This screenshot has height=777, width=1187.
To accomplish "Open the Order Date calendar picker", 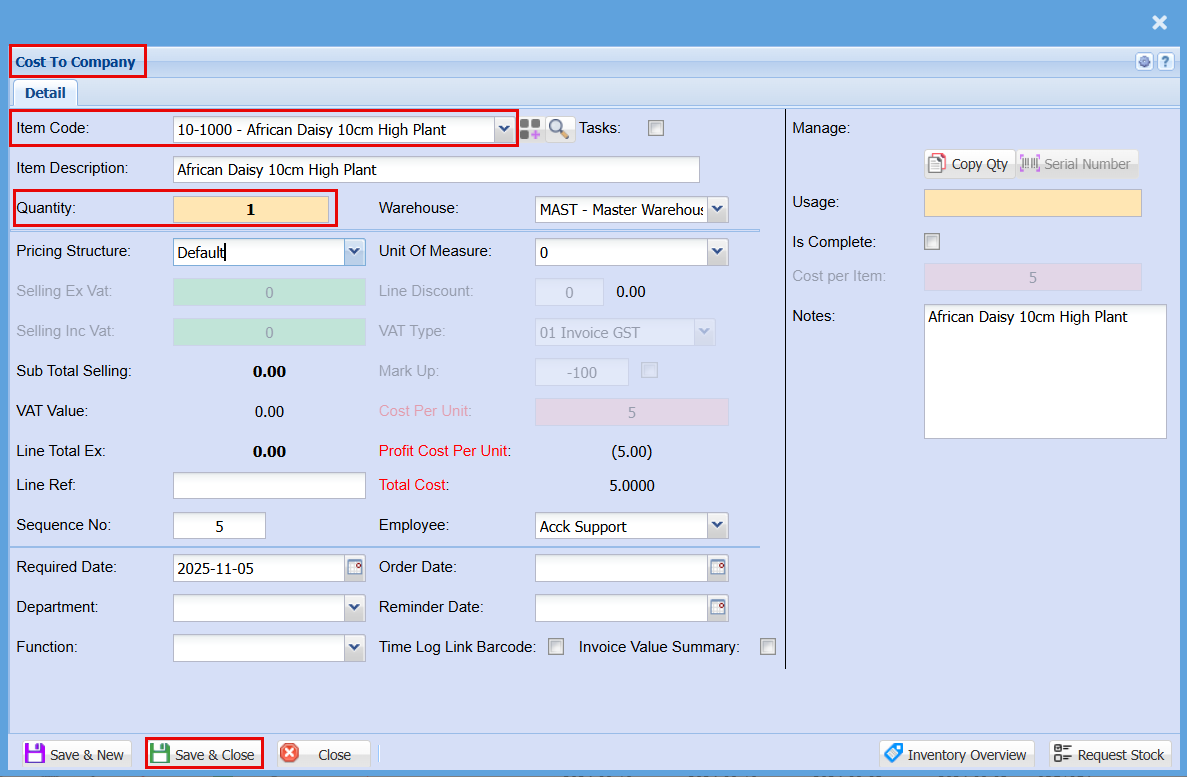I will (718, 568).
